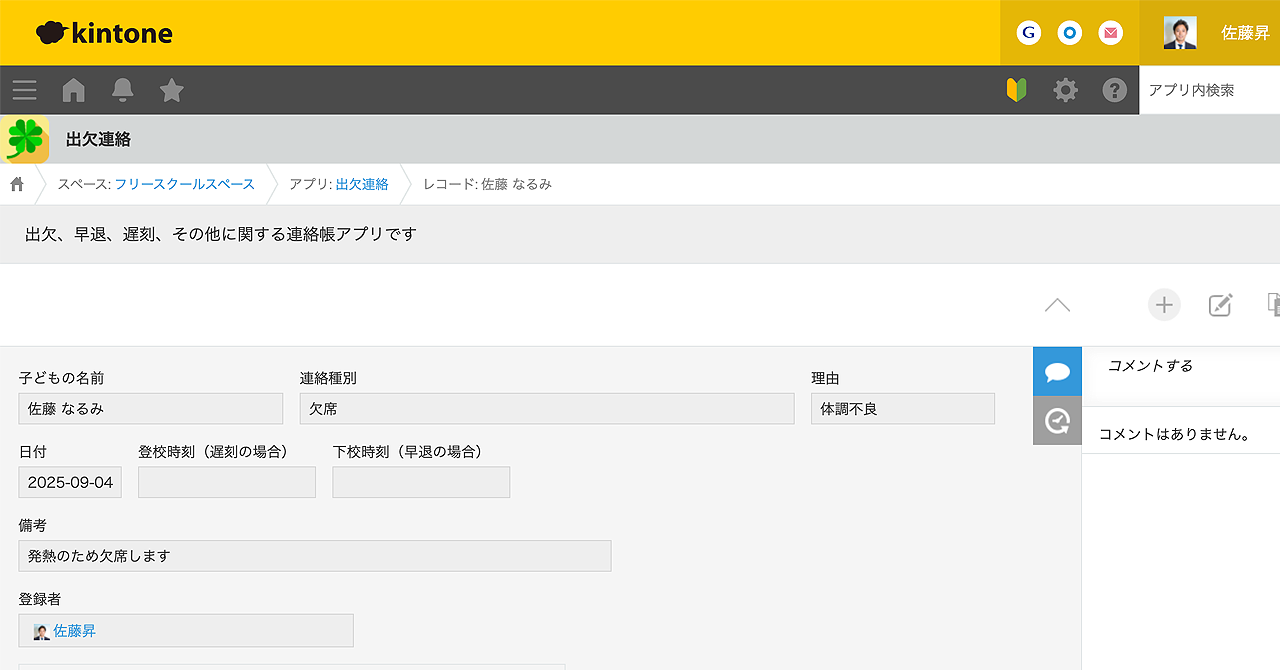This screenshot has width=1280, height=670.
Task: Add a new record with plus icon
Action: [1164, 305]
